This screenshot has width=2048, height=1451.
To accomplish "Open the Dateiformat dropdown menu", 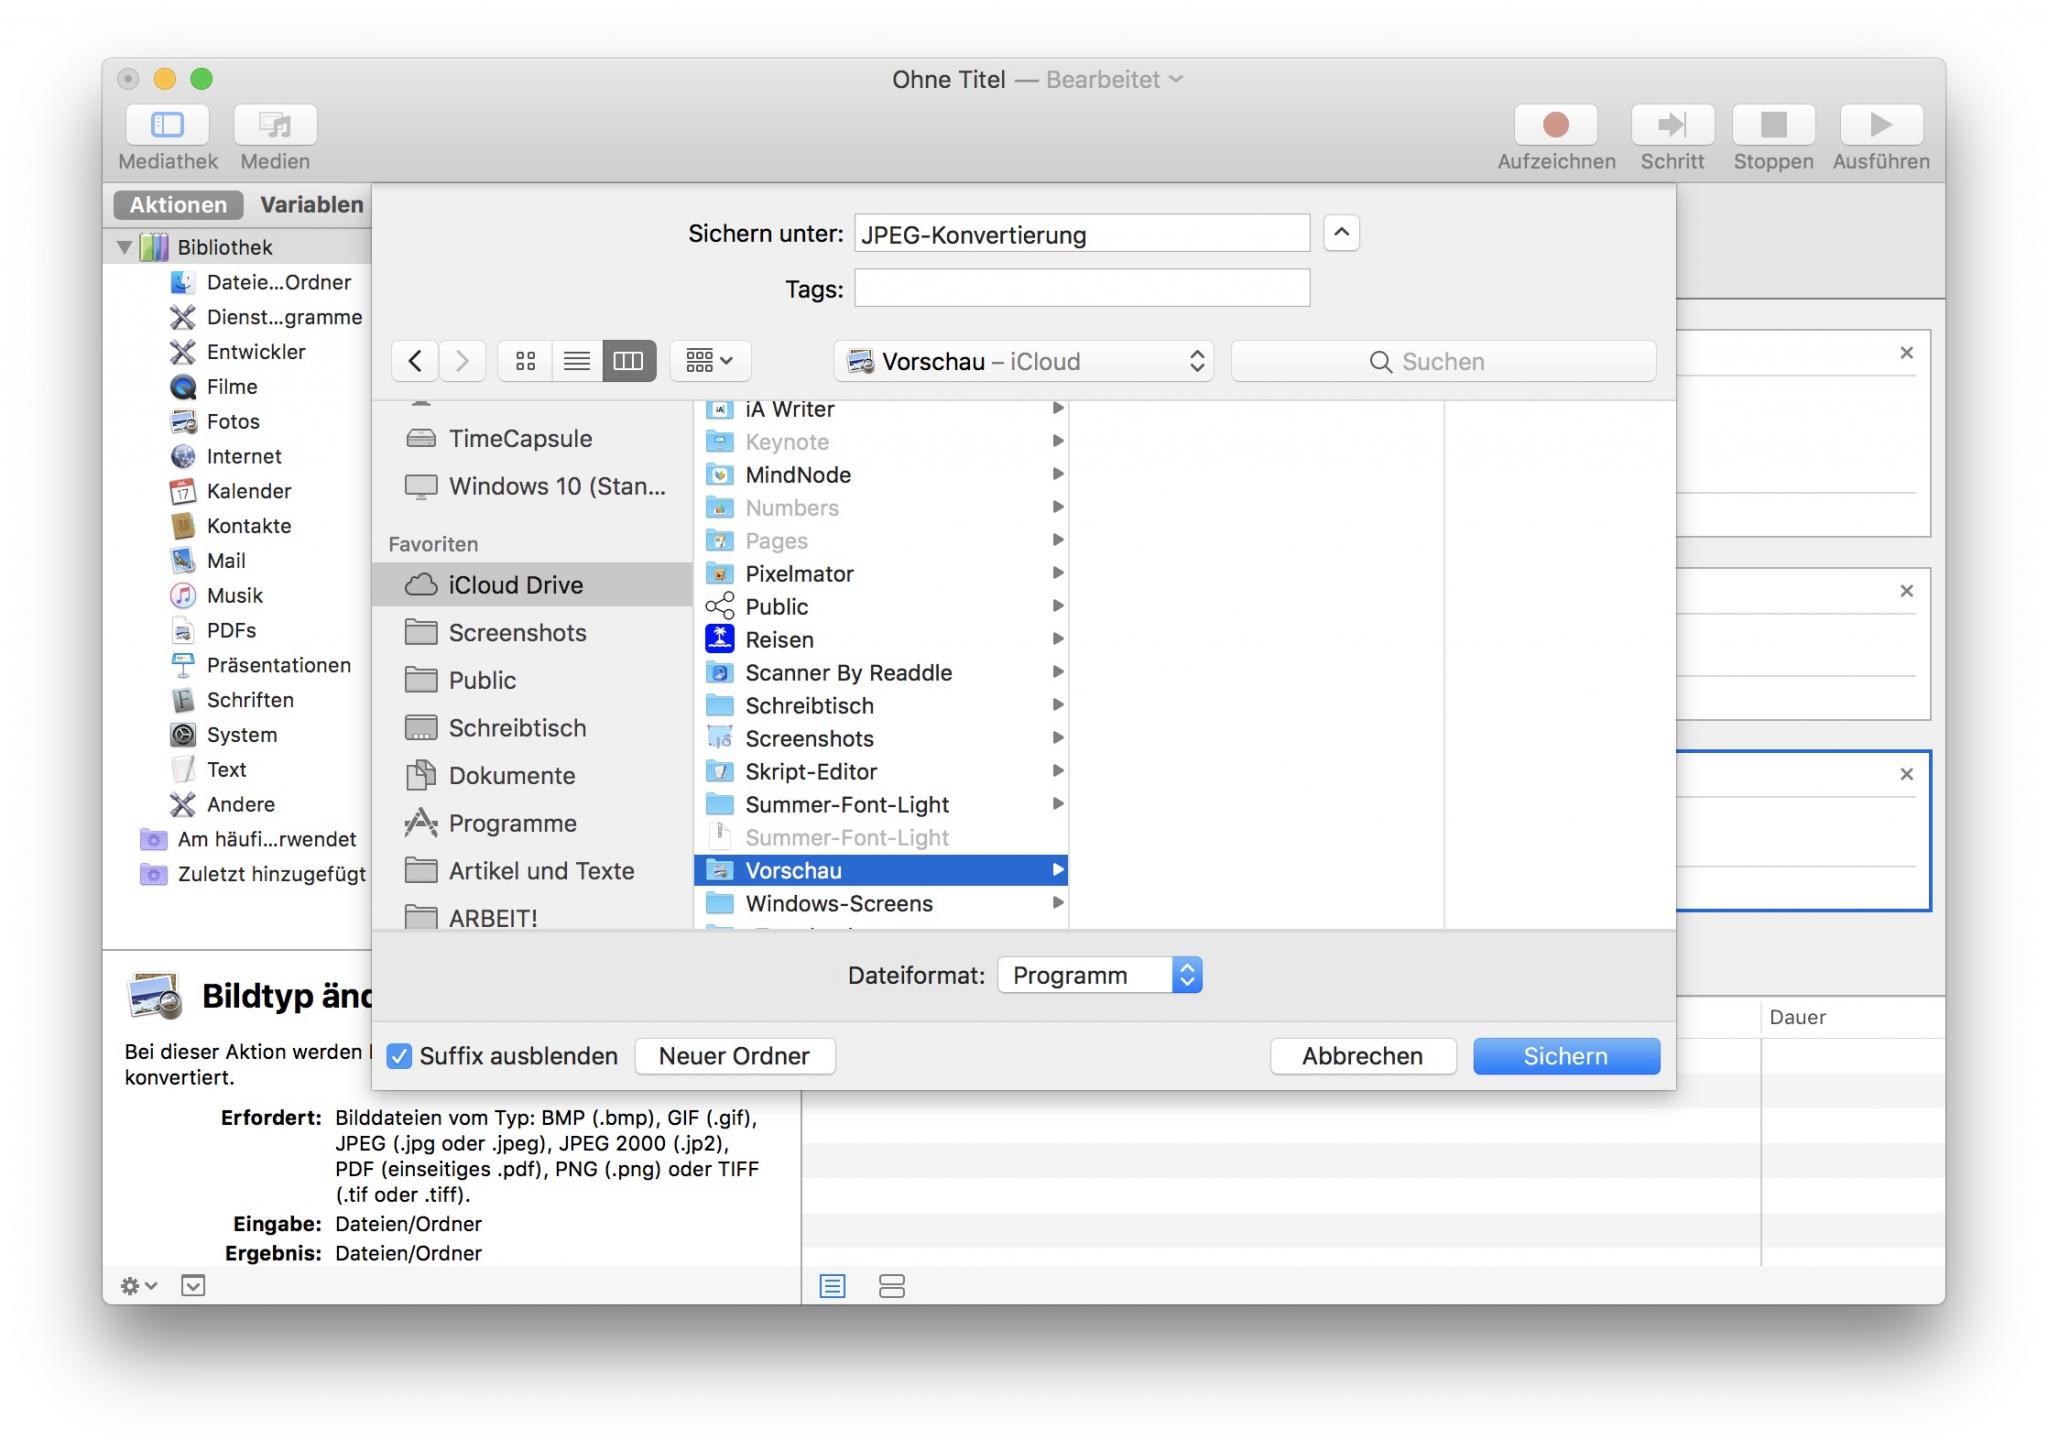I will click(1099, 975).
